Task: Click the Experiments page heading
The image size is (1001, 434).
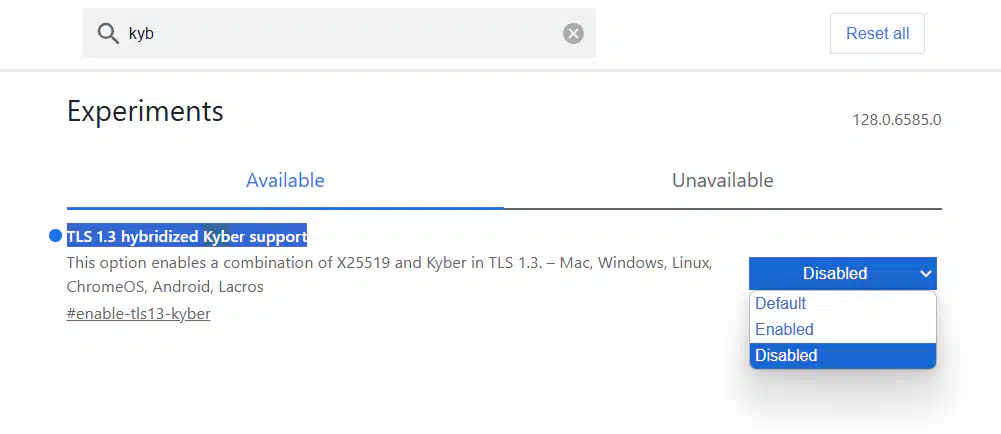Action: [145, 111]
